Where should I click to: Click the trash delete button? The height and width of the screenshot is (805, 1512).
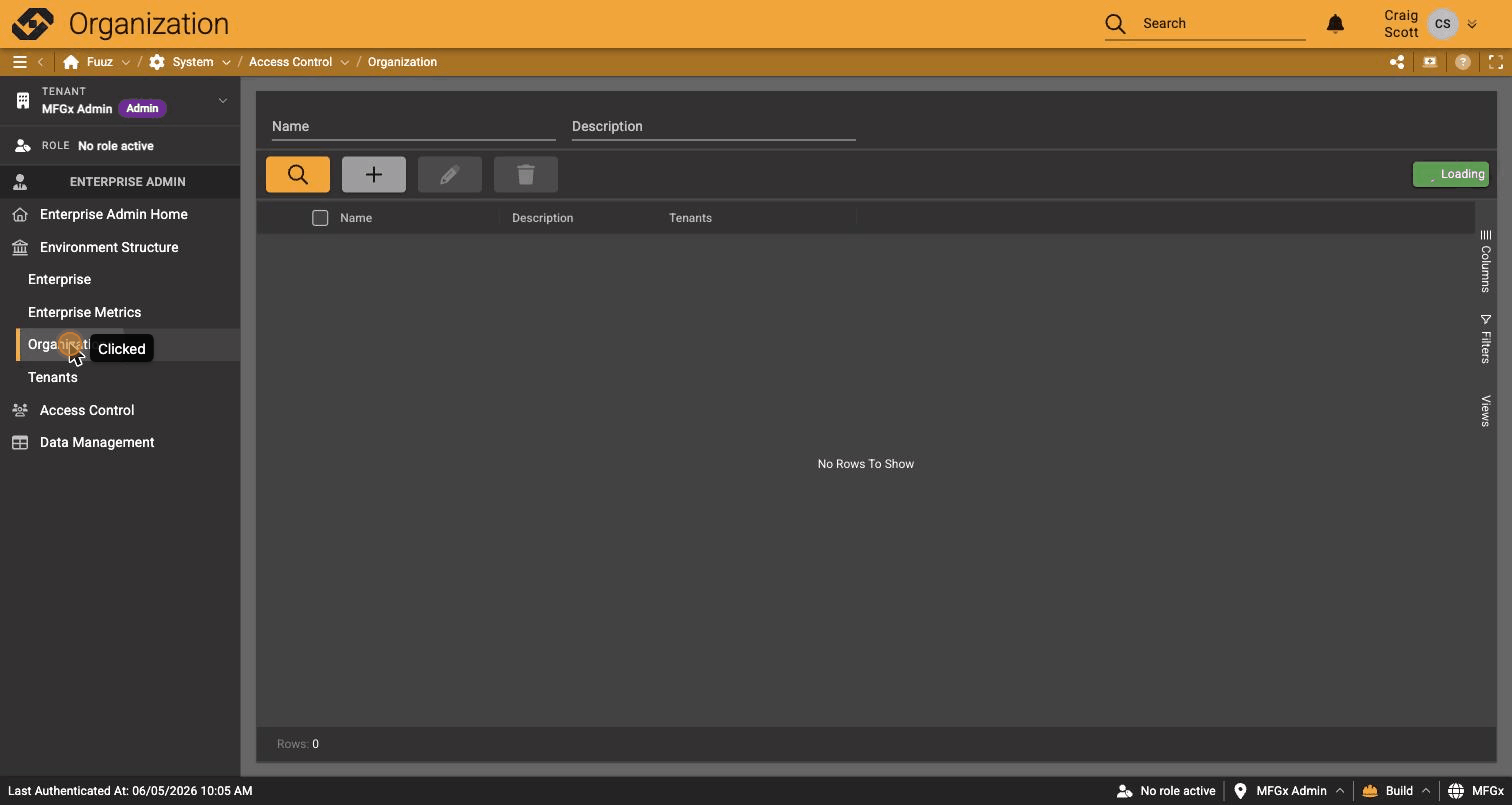(x=526, y=174)
